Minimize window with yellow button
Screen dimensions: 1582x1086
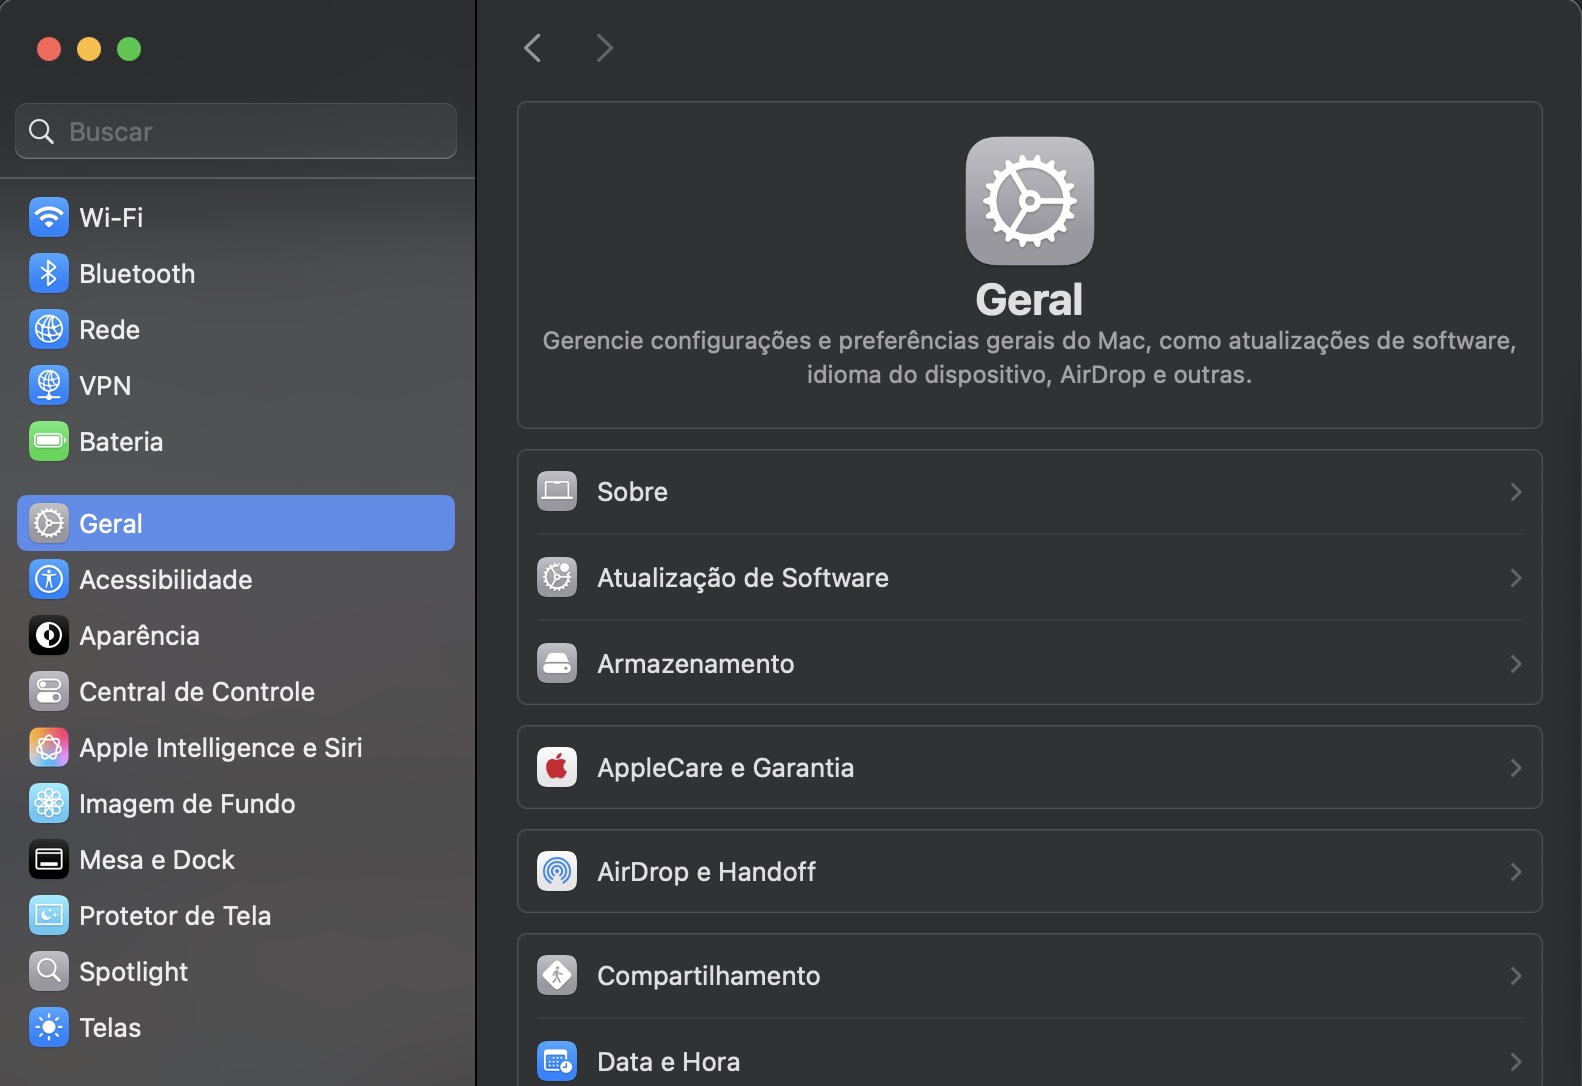coord(89,48)
